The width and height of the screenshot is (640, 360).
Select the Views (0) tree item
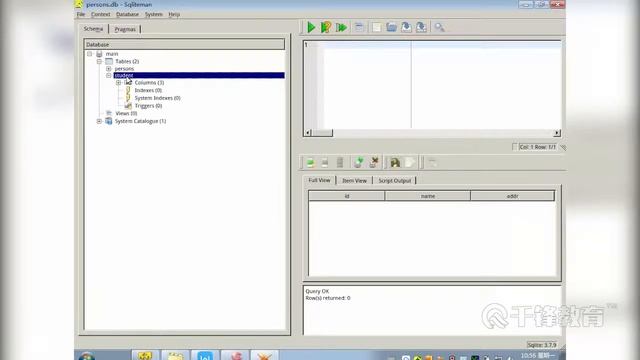click(x=126, y=113)
